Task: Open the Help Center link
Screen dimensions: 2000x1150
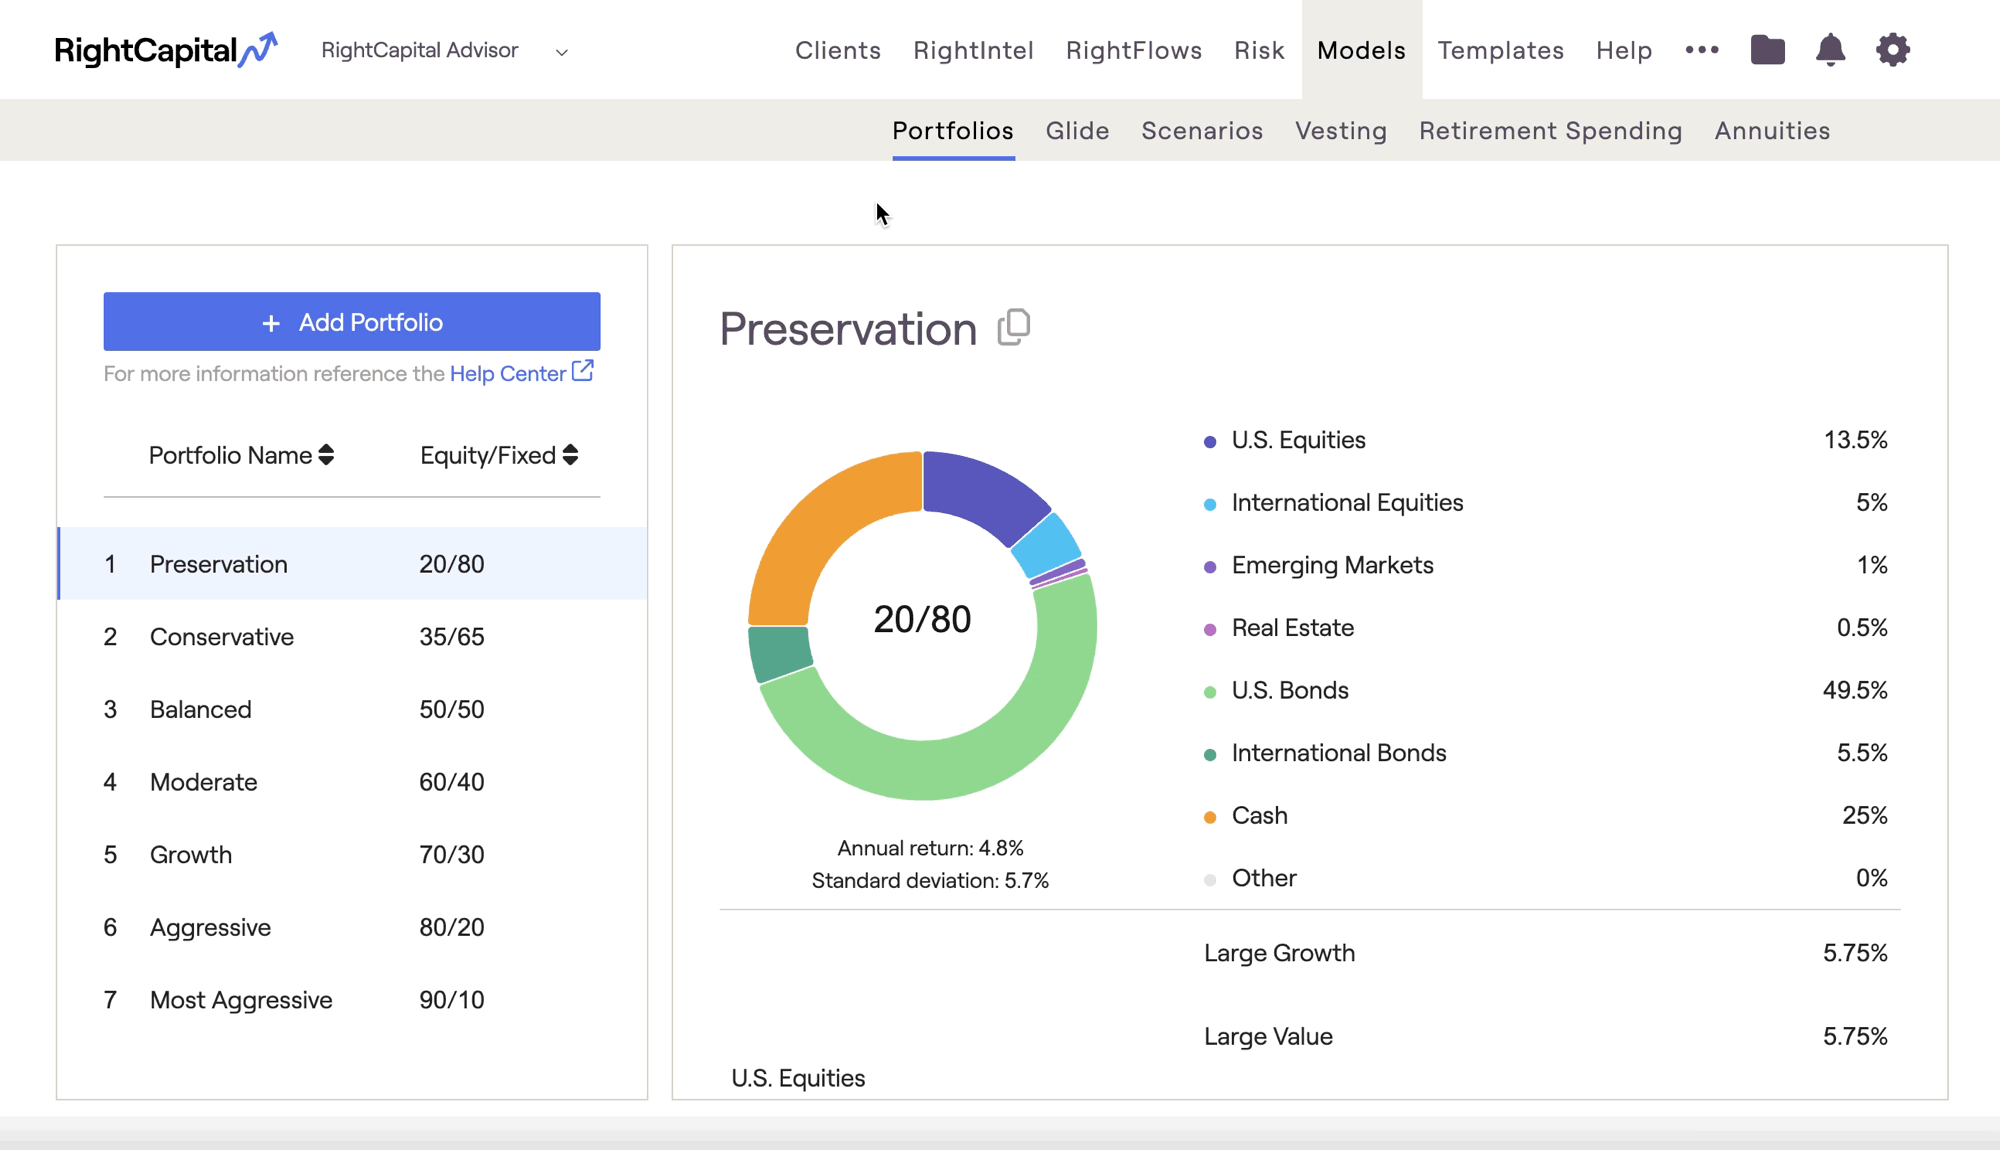Action: [x=508, y=373]
